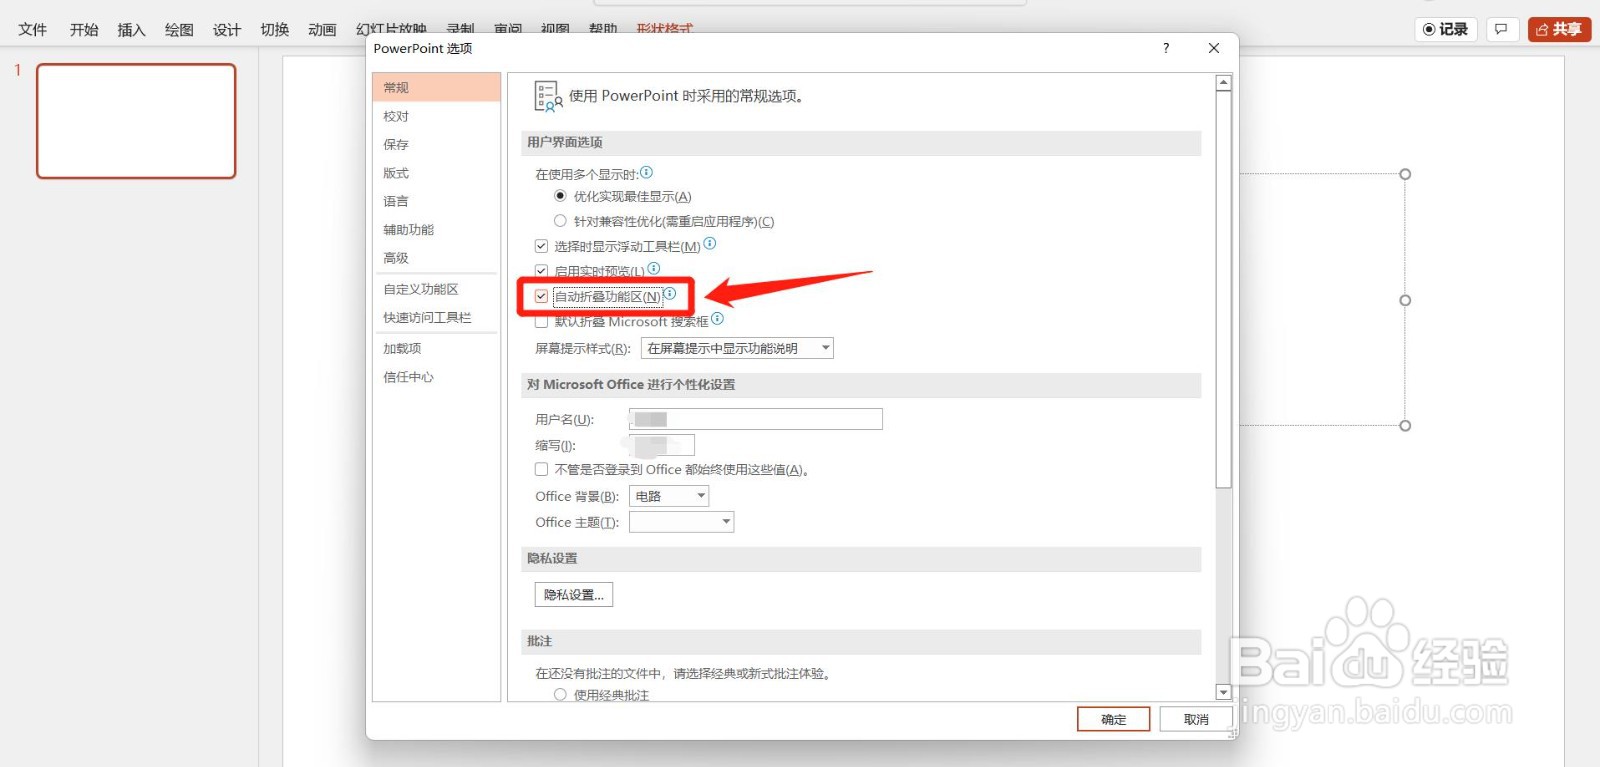Click info icon next to 启用实时预览
1600x767 pixels.
[654, 268]
